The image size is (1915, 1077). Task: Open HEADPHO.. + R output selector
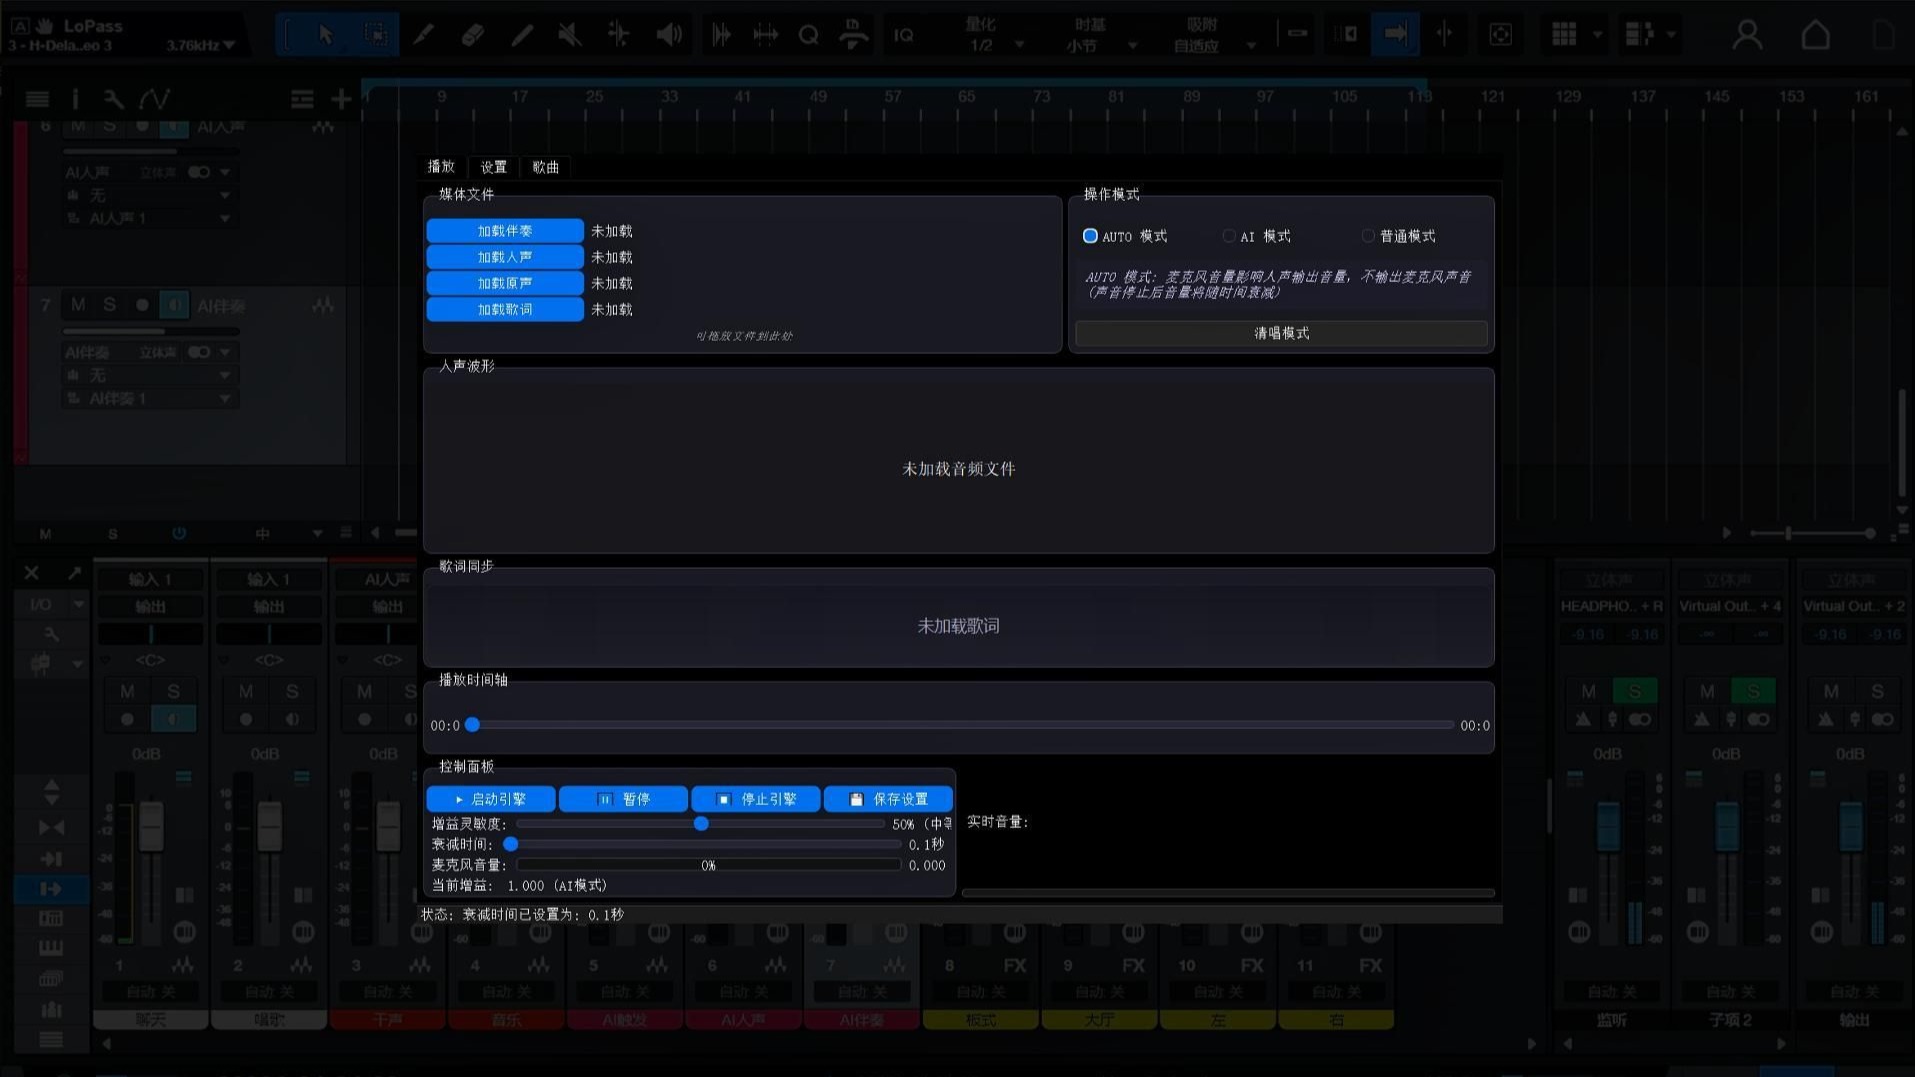[x=1611, y=606]
